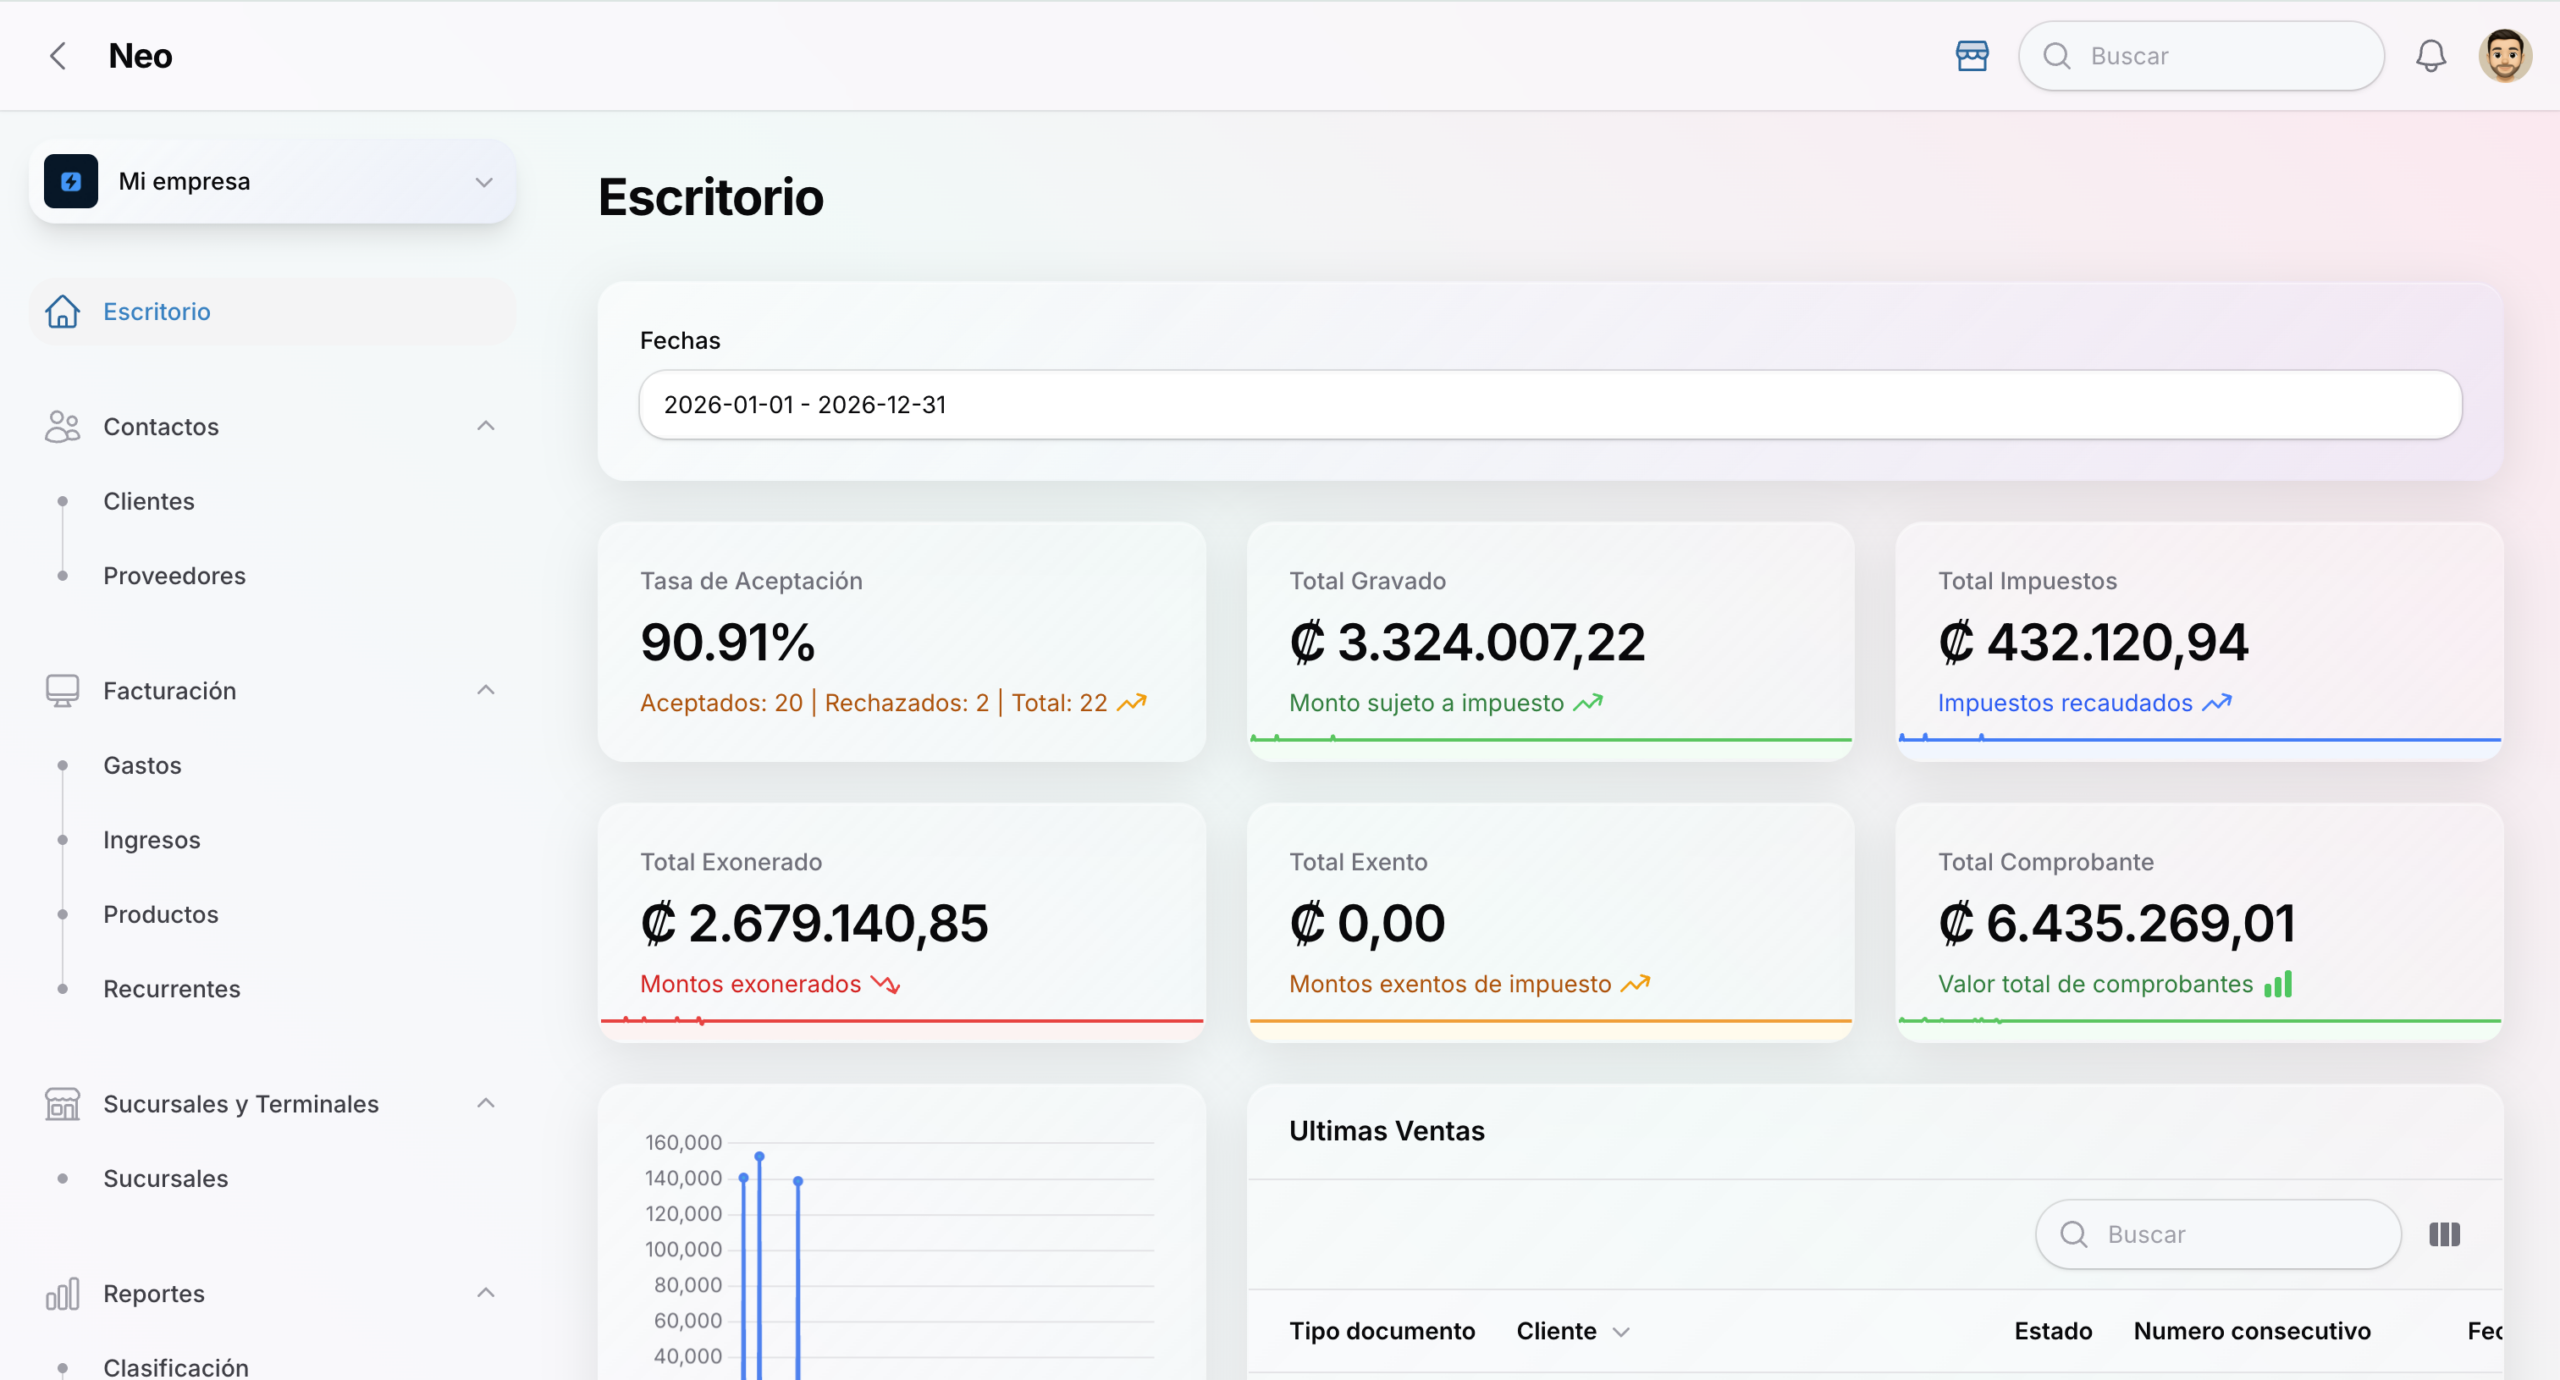Collapse the Facturación section
This screenshot has height=1380, width=2560.
click(x=486, y=690)
